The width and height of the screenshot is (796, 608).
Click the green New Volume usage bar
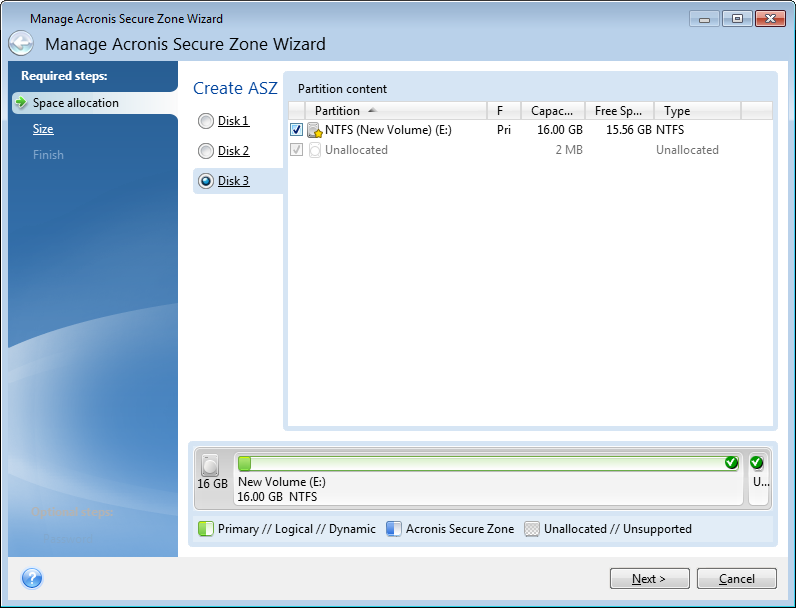click(x=480, y=463)
